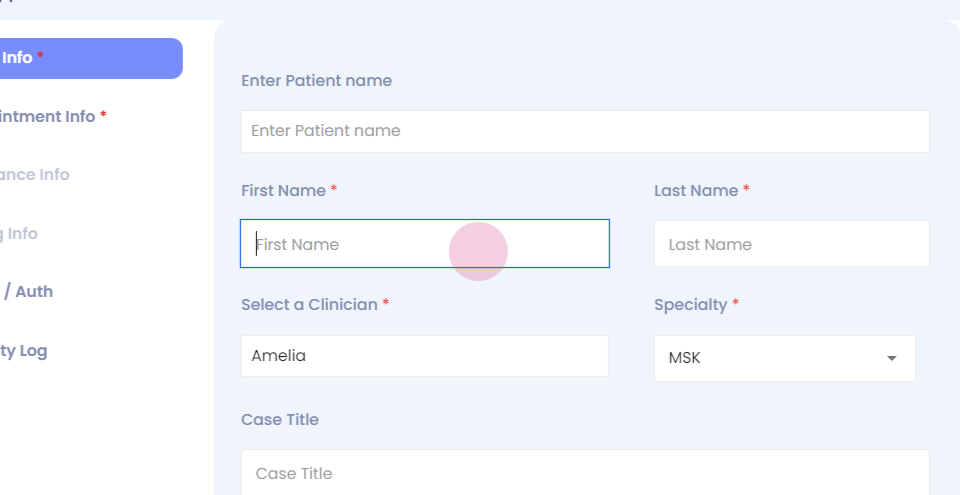
Task: Click the Specialty dropdown arrow
Action: click(x=891, y=358)
